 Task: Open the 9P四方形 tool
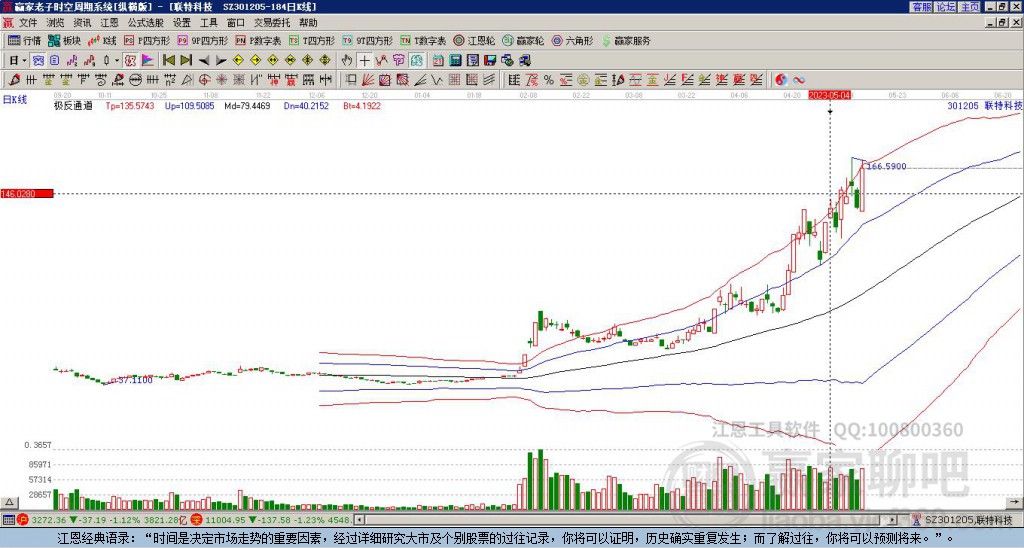202,40
